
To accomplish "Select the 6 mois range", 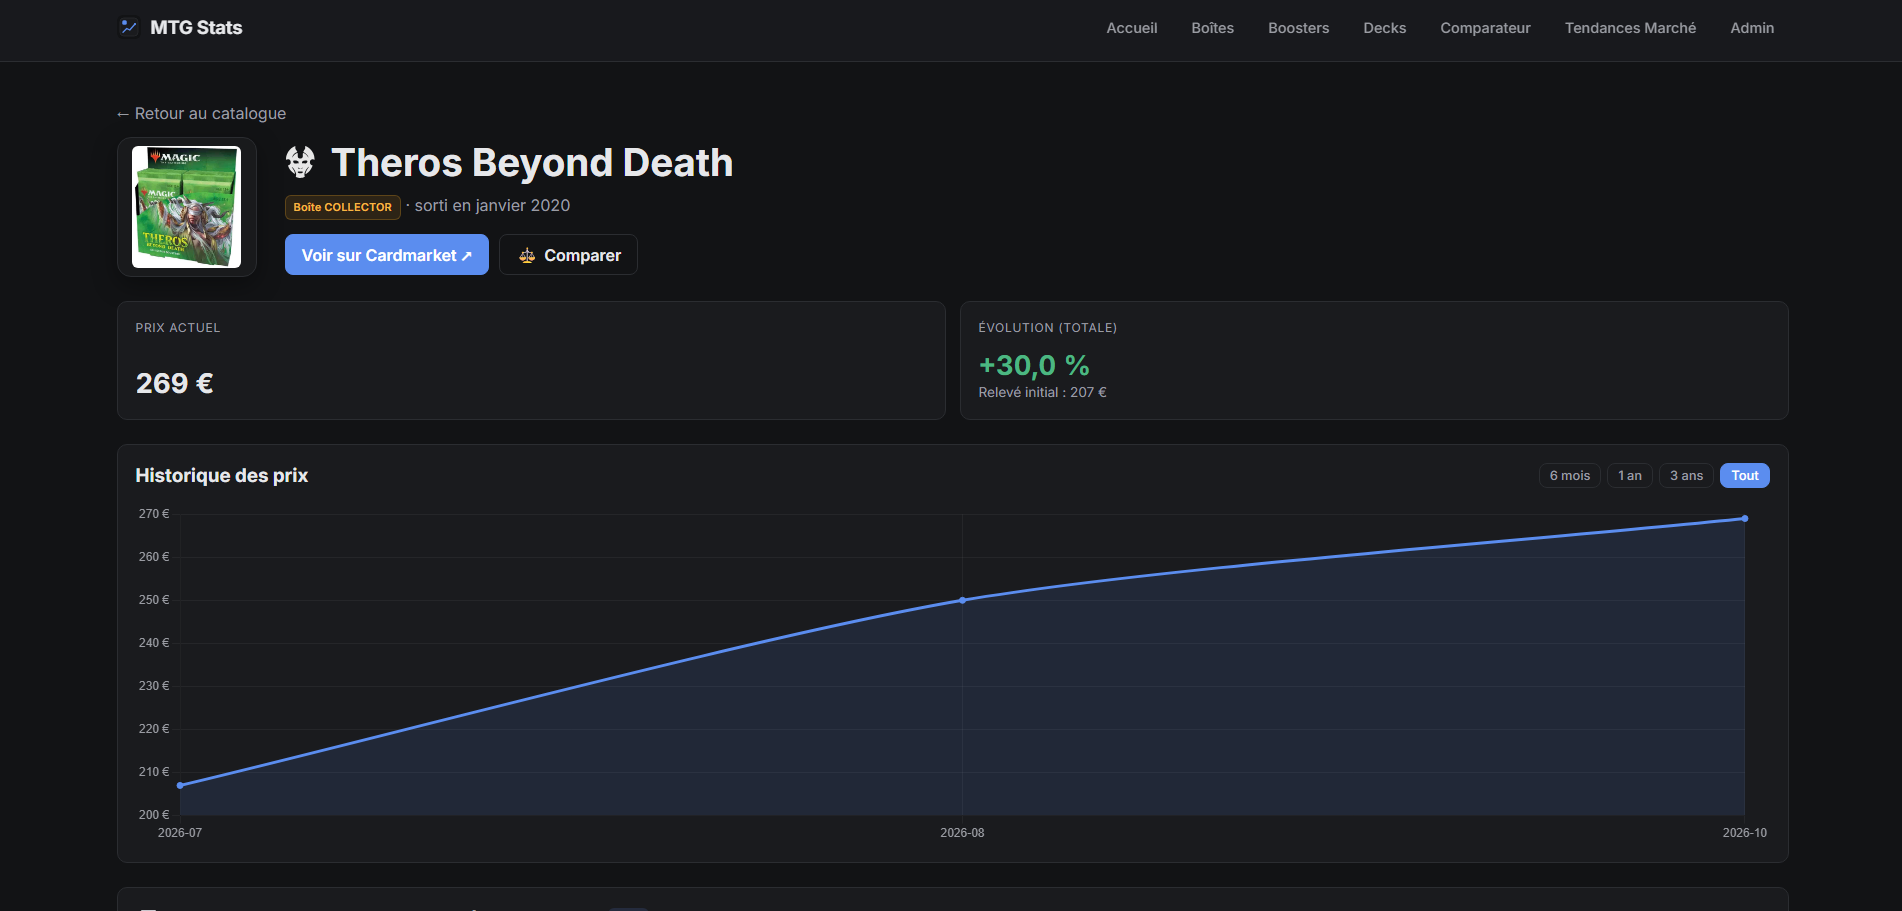I will [x=1569, y=476].
